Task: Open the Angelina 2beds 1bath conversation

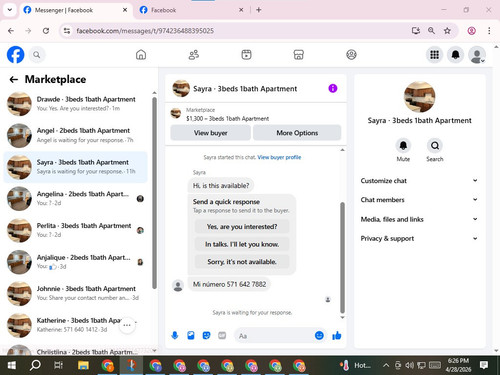Action: (76, 199)
